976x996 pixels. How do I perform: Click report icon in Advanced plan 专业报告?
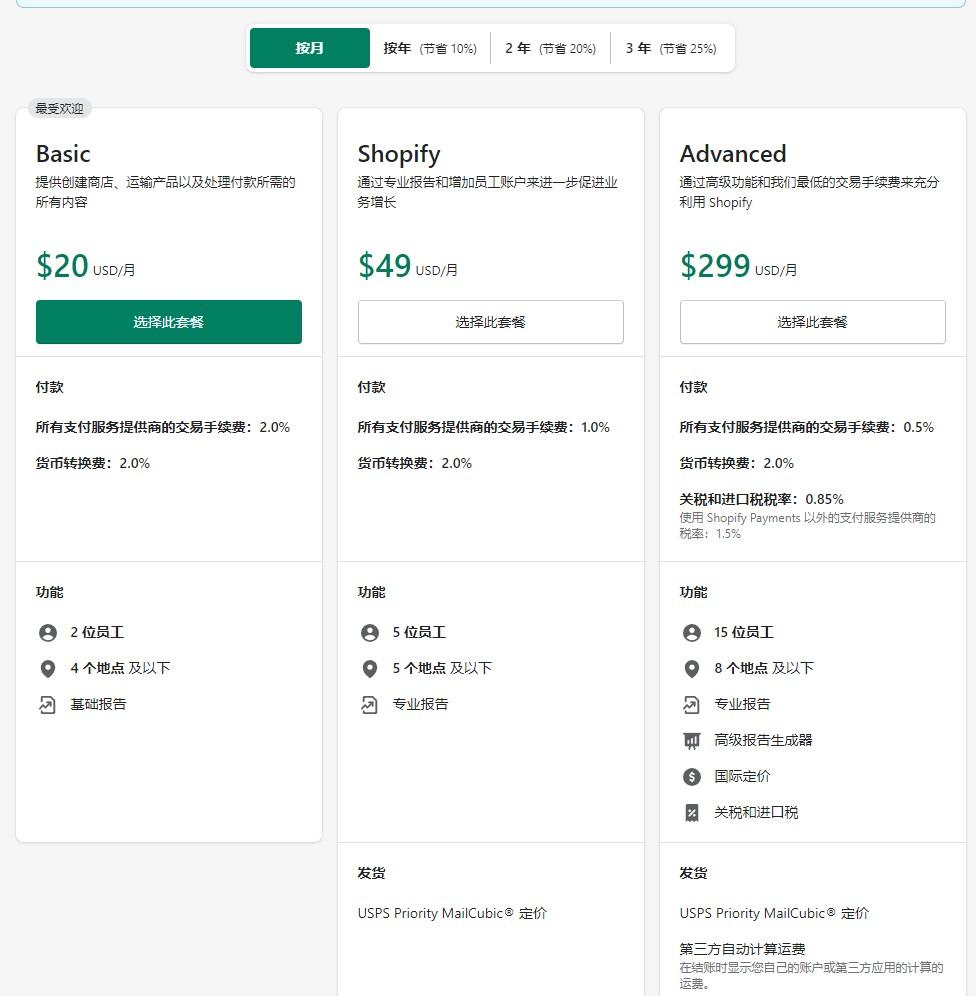692,704
